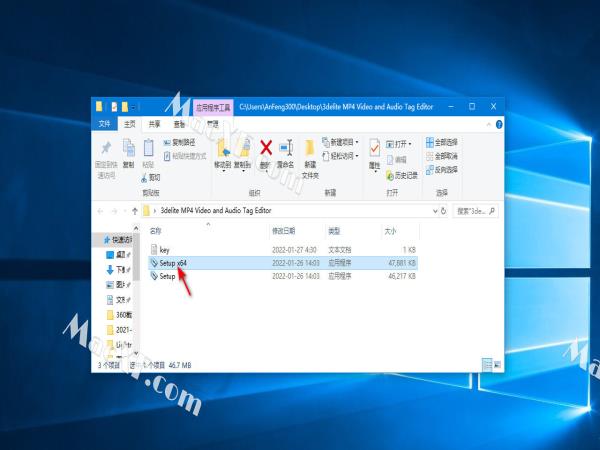Open the 文件 (File) menu tab
The width and height of the screenshot is (600, 450).
[104, 124]
